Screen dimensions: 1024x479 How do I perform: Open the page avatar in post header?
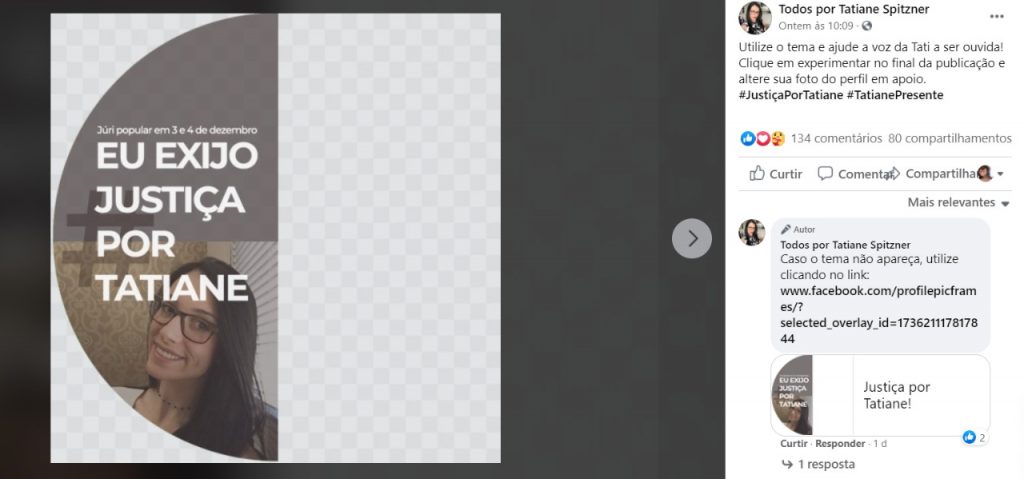755,18
